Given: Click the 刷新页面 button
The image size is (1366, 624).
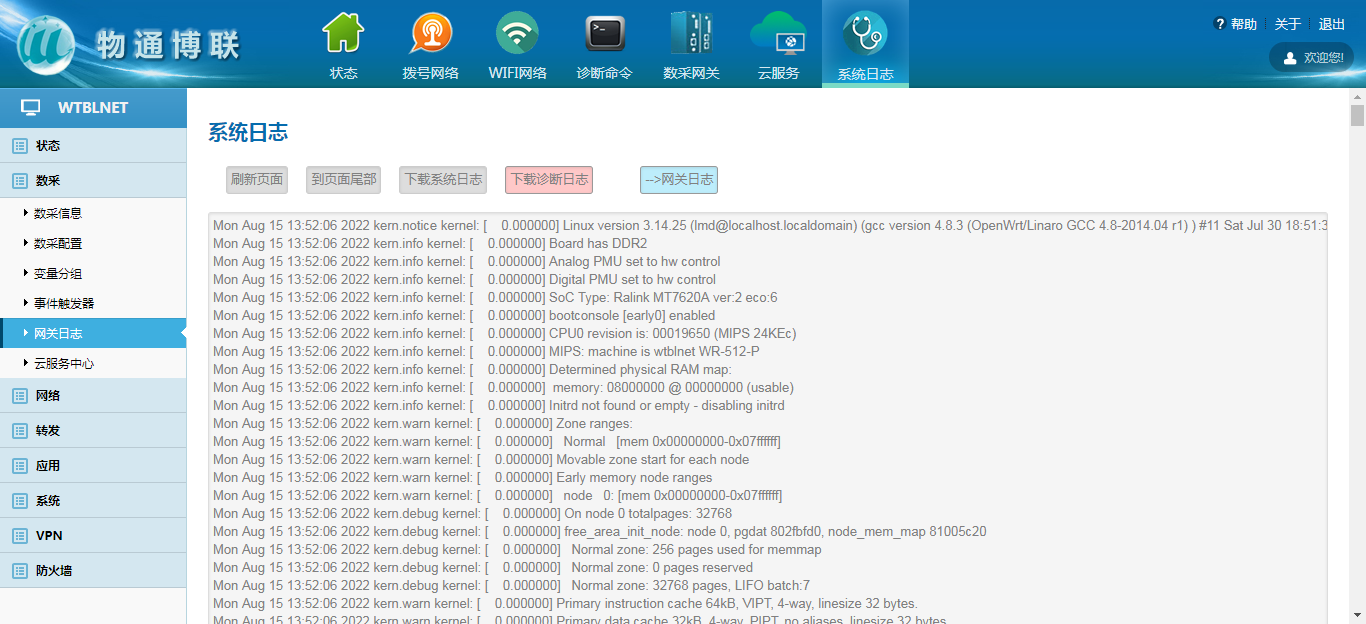Looking at the screenshot, I should tap(257, 180).
